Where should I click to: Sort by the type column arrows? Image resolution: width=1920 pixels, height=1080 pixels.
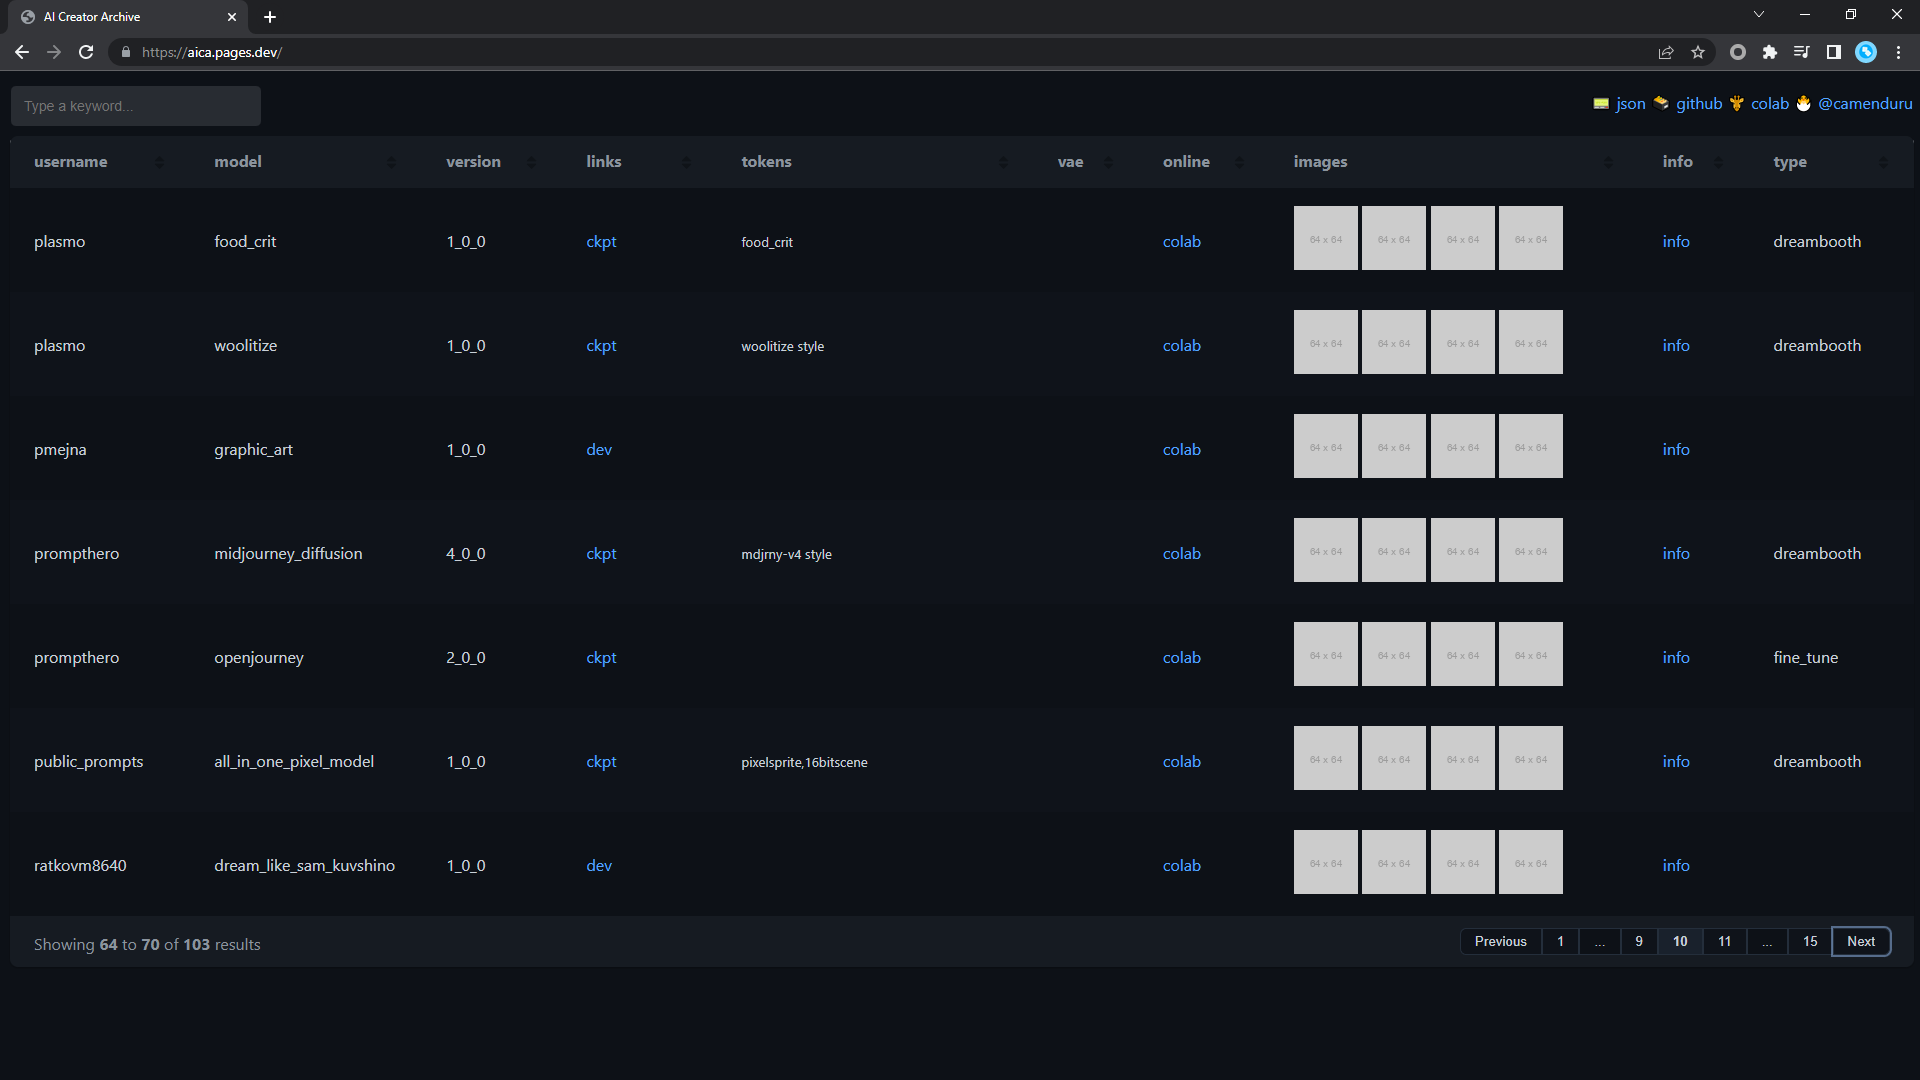(x=1883, y=162)
